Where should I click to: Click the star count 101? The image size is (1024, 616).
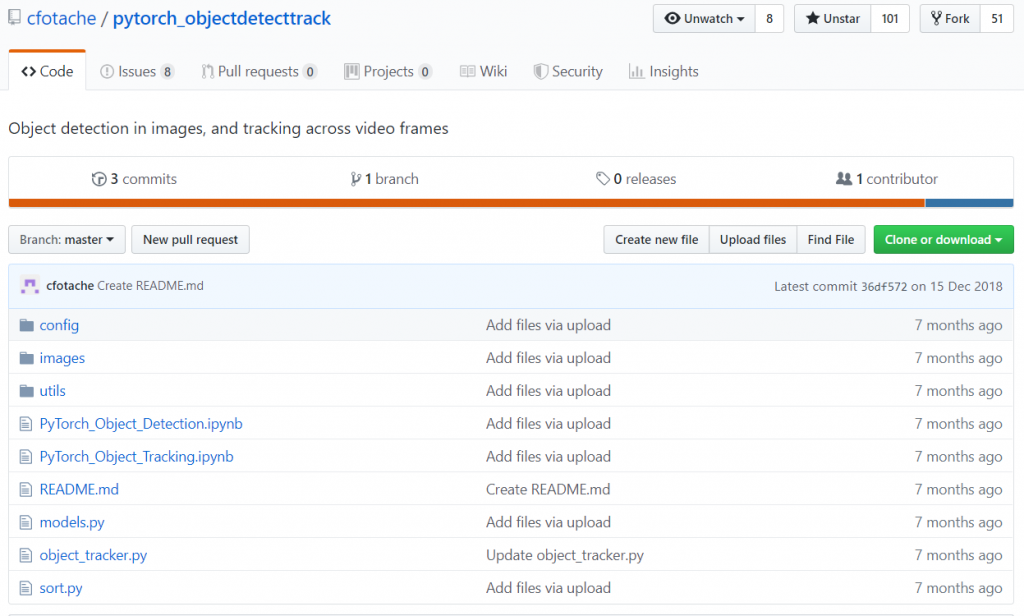click(x=889, y=19)
